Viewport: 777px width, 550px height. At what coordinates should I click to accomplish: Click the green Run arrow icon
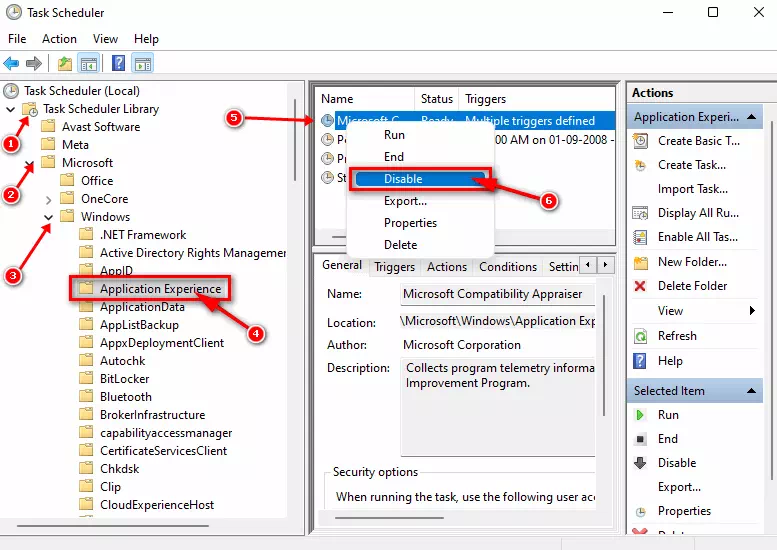640,415
